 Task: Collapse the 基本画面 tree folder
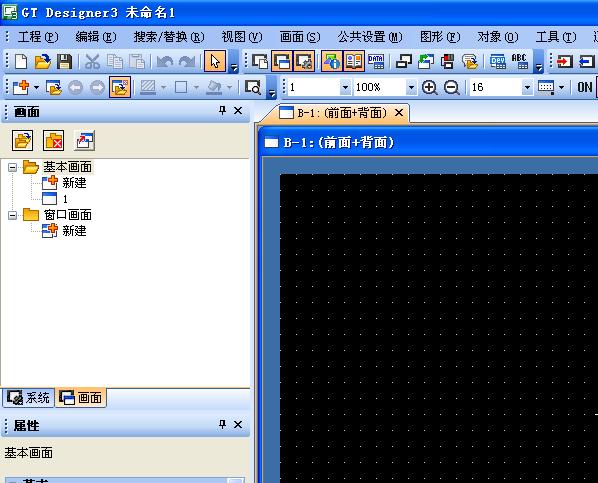coord(12,167)
